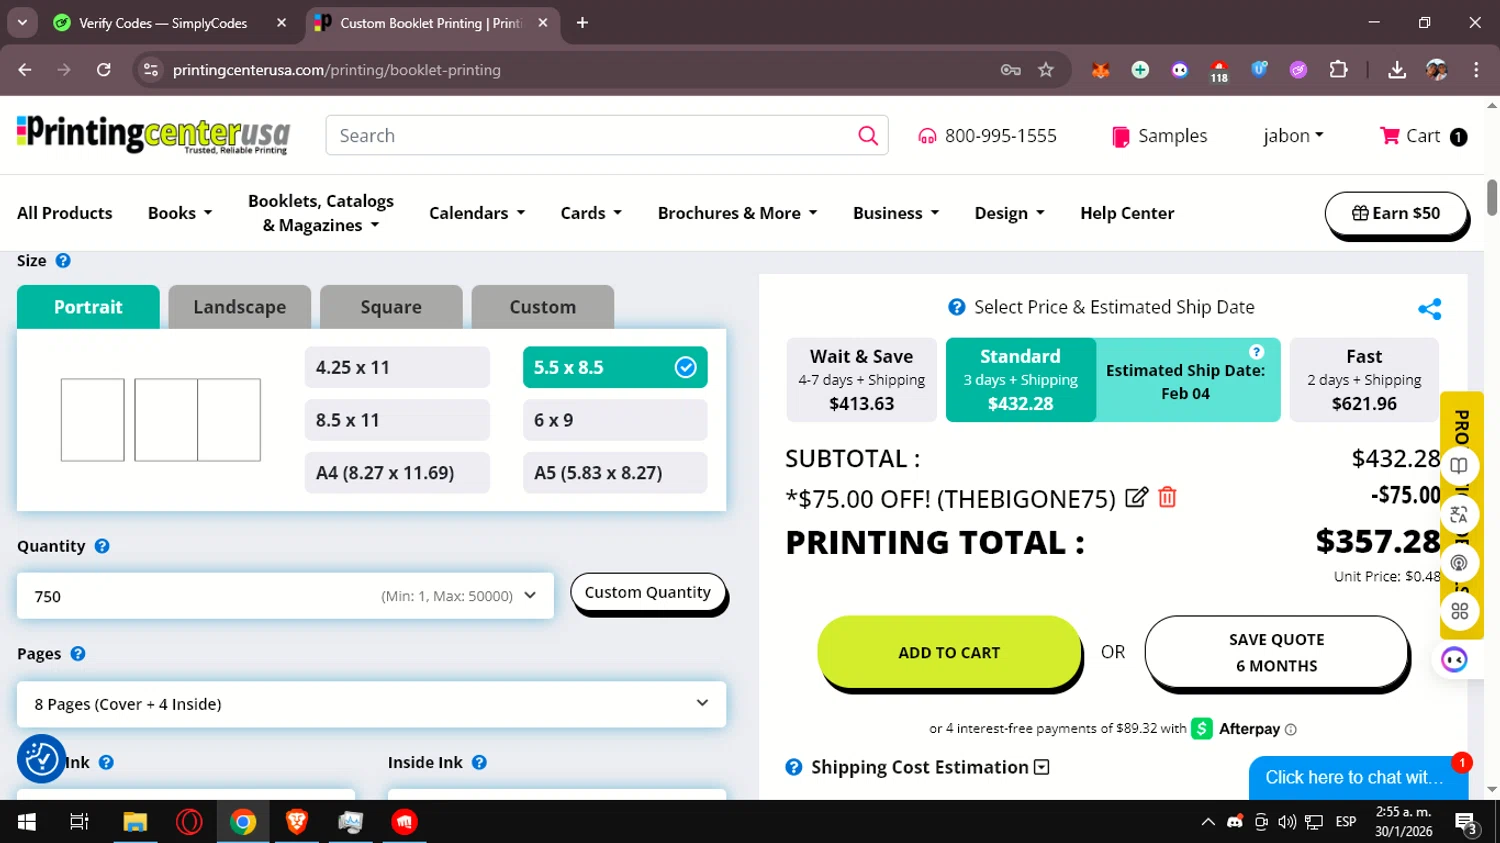Click the Samples document icon
Viewport: 1500px width, 843px height.
pyautogui.click(x=1121, y=137)
